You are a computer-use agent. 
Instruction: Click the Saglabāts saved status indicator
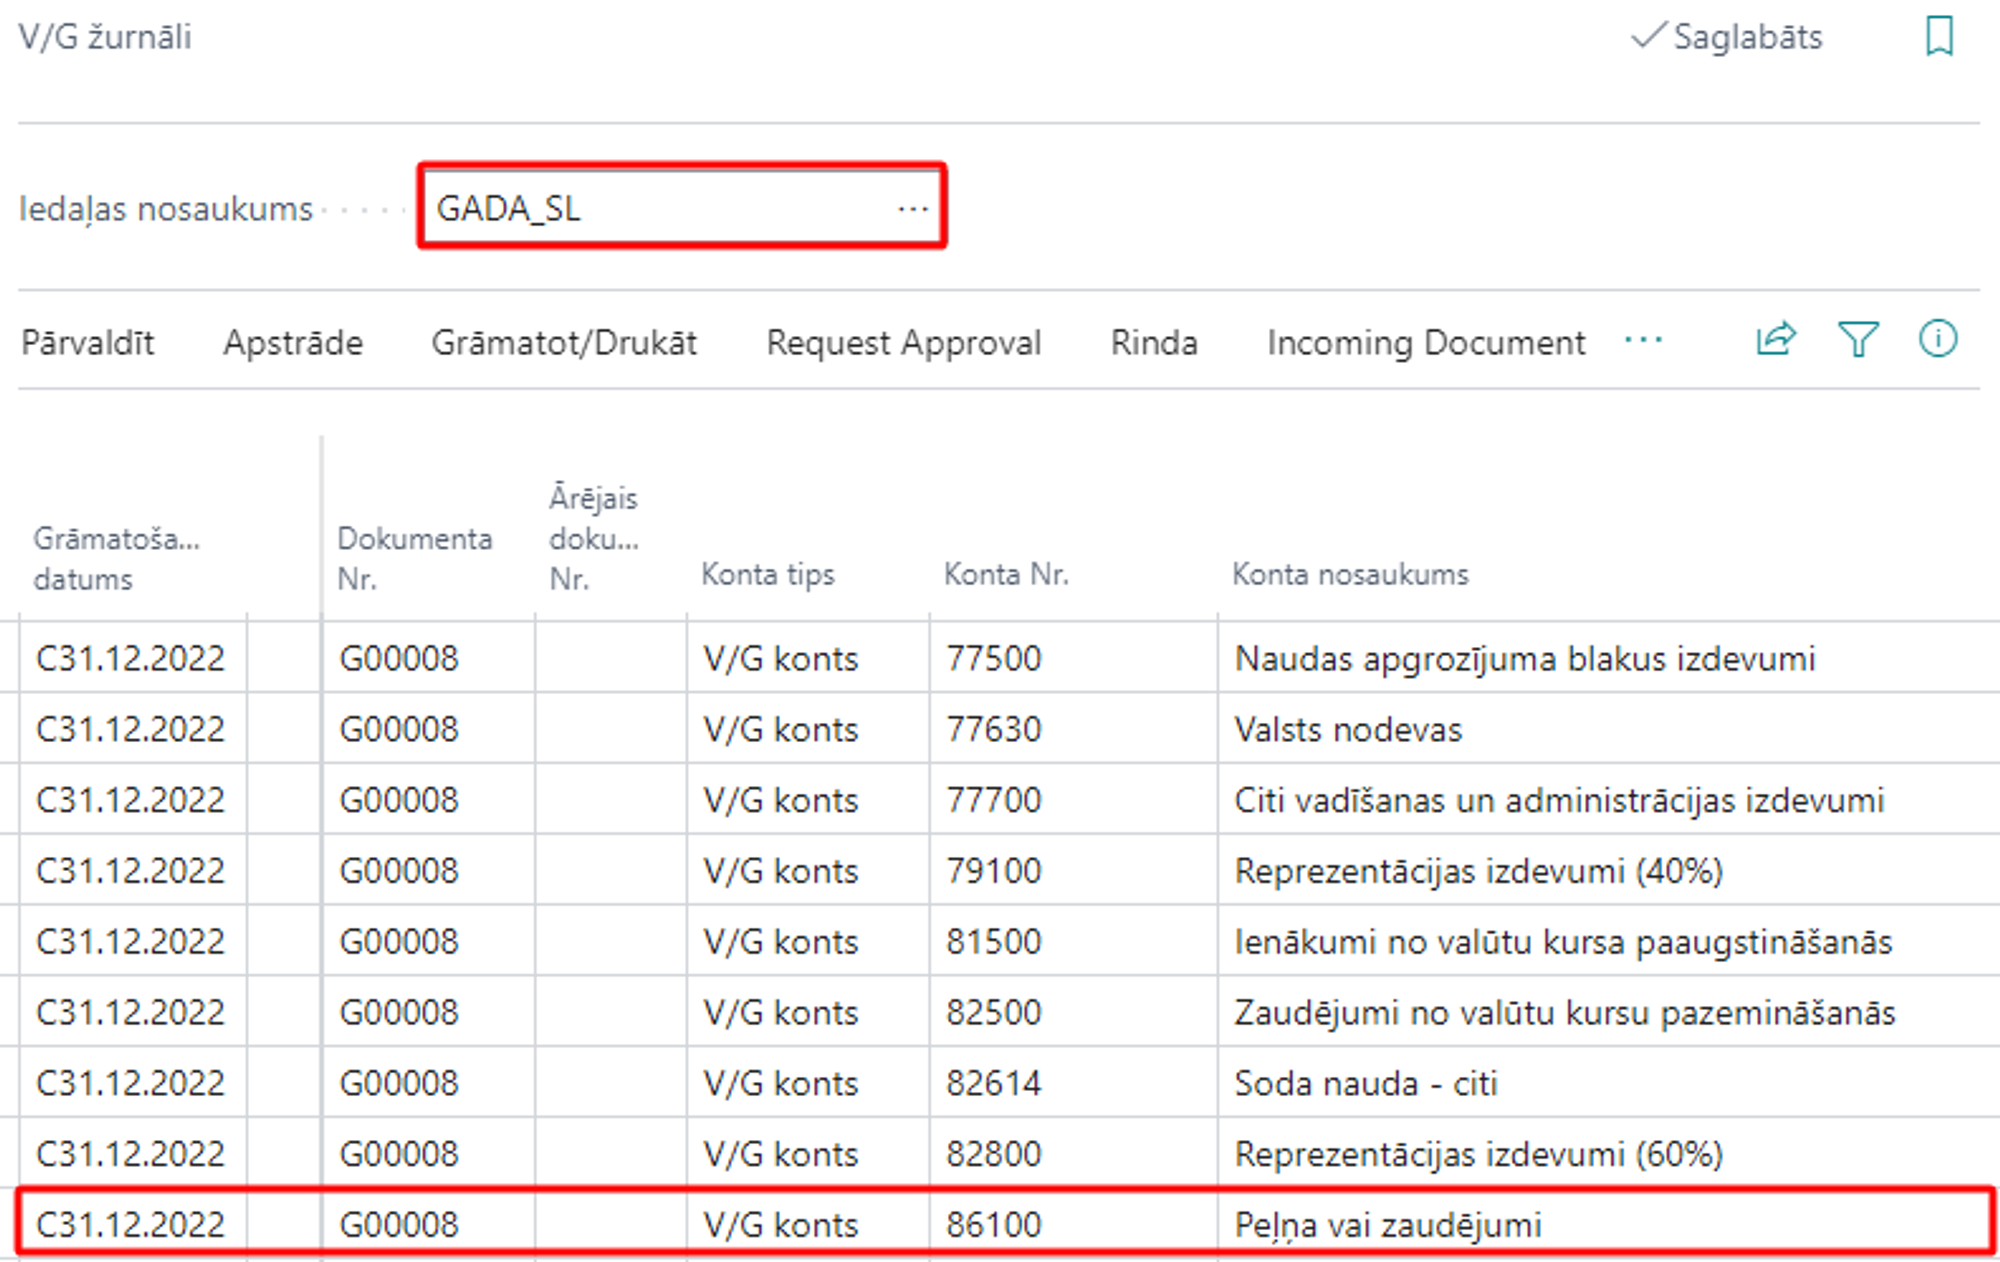(x=1728, y=37)
